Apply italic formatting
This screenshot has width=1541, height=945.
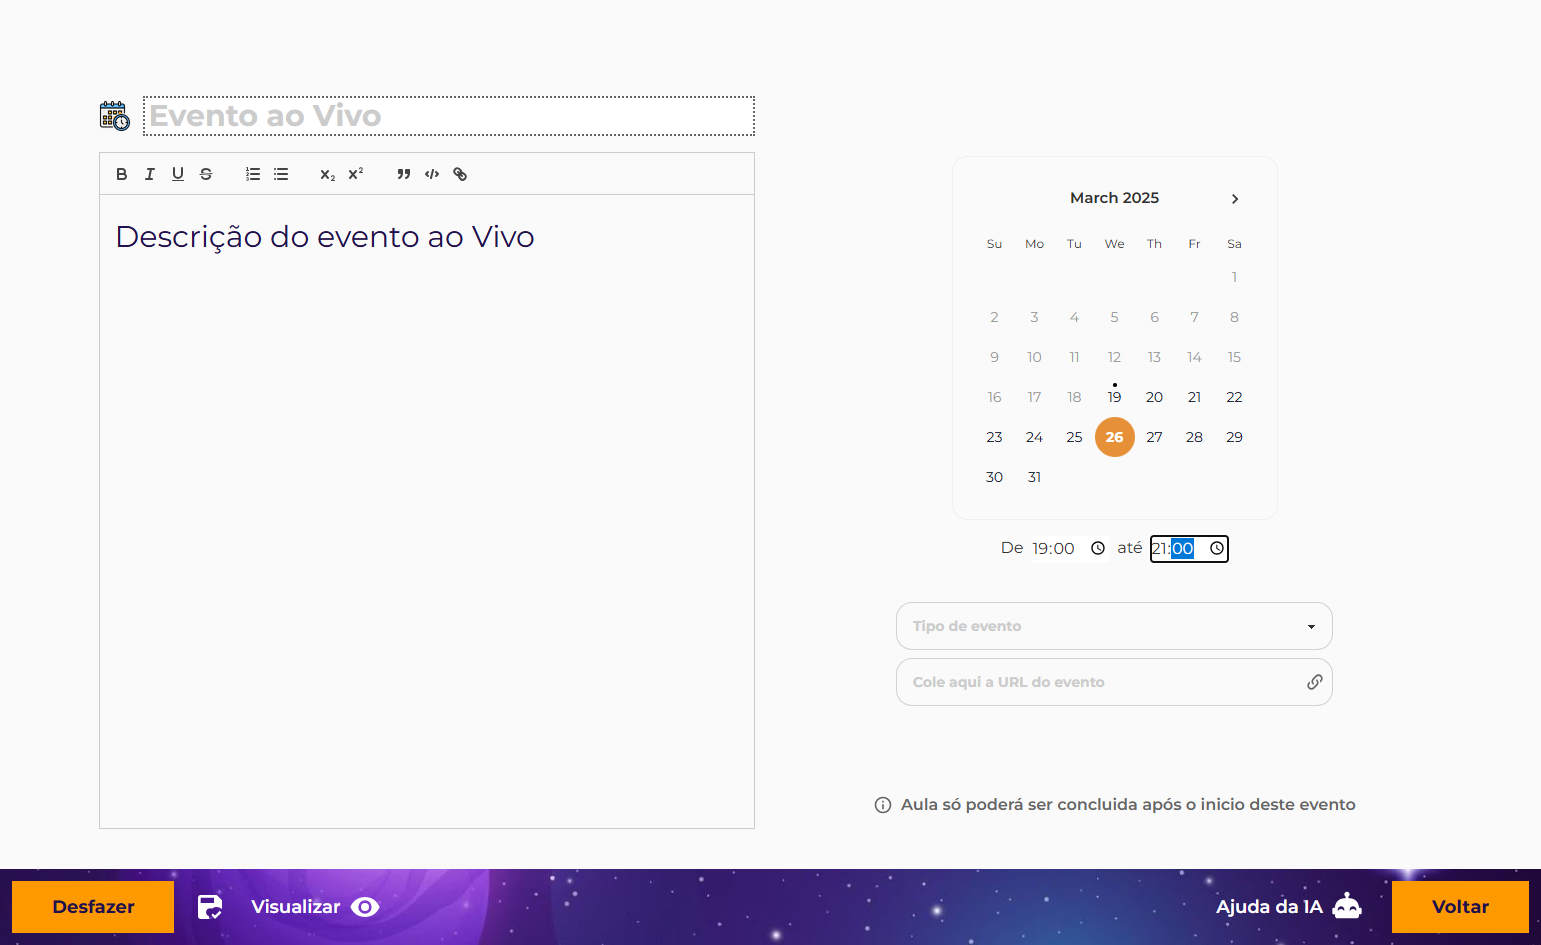coord(150,174)
